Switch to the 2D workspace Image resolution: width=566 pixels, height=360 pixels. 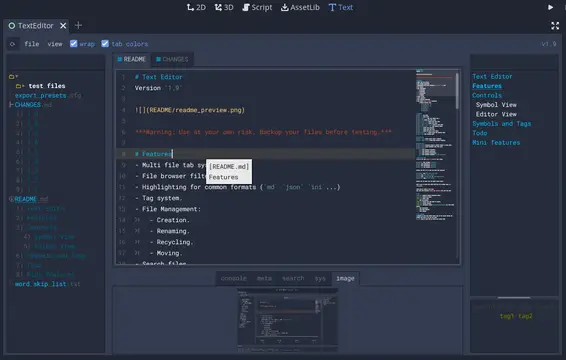point(196,7)
